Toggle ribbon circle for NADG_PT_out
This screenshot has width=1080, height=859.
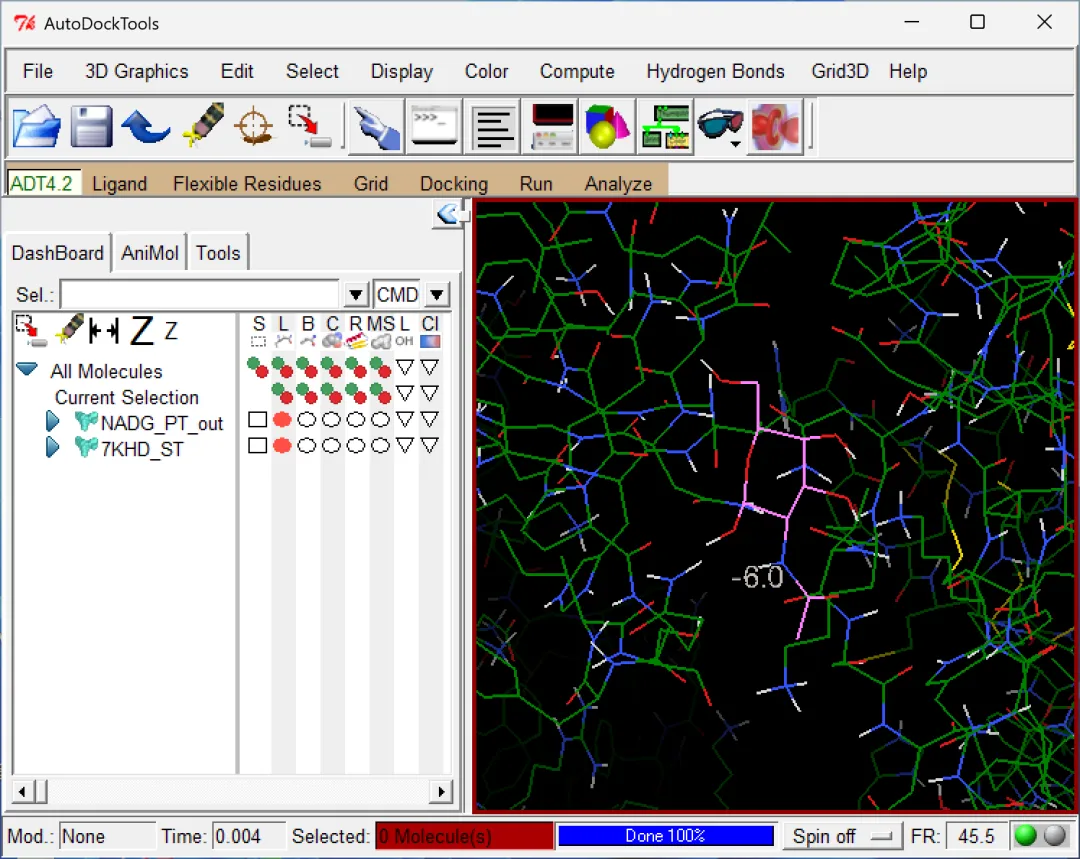(356, 420)
